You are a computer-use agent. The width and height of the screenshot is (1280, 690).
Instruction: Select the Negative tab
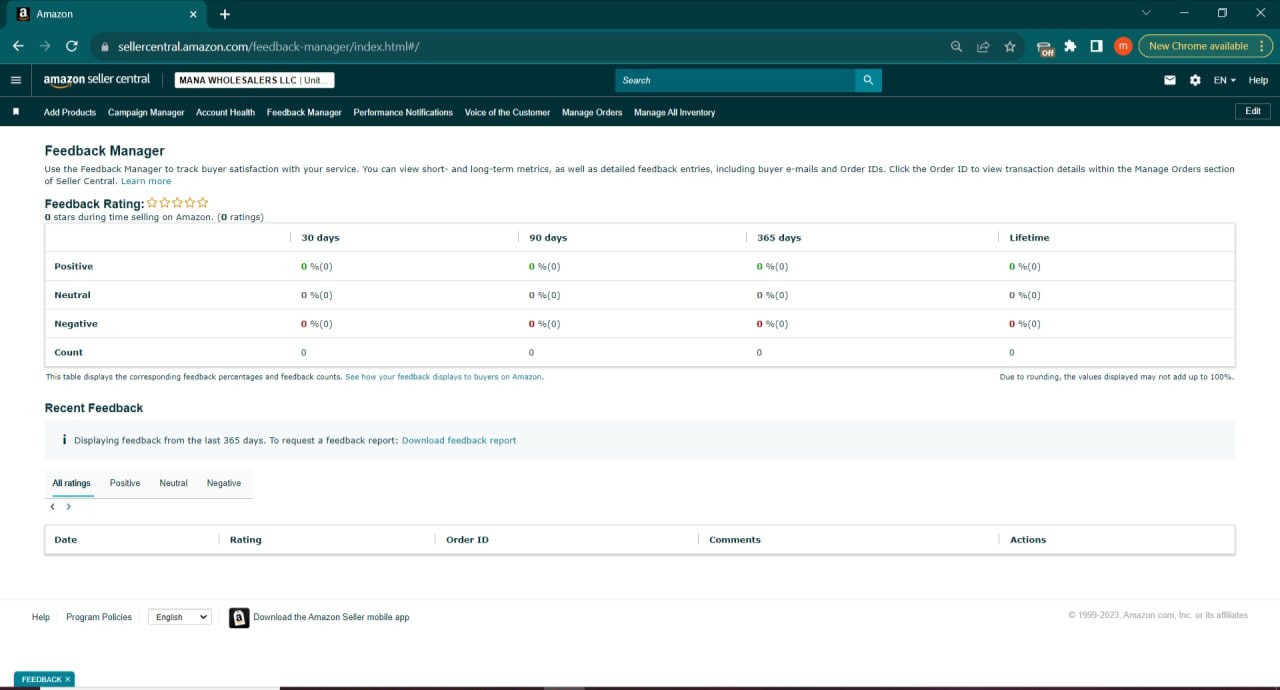224,483
